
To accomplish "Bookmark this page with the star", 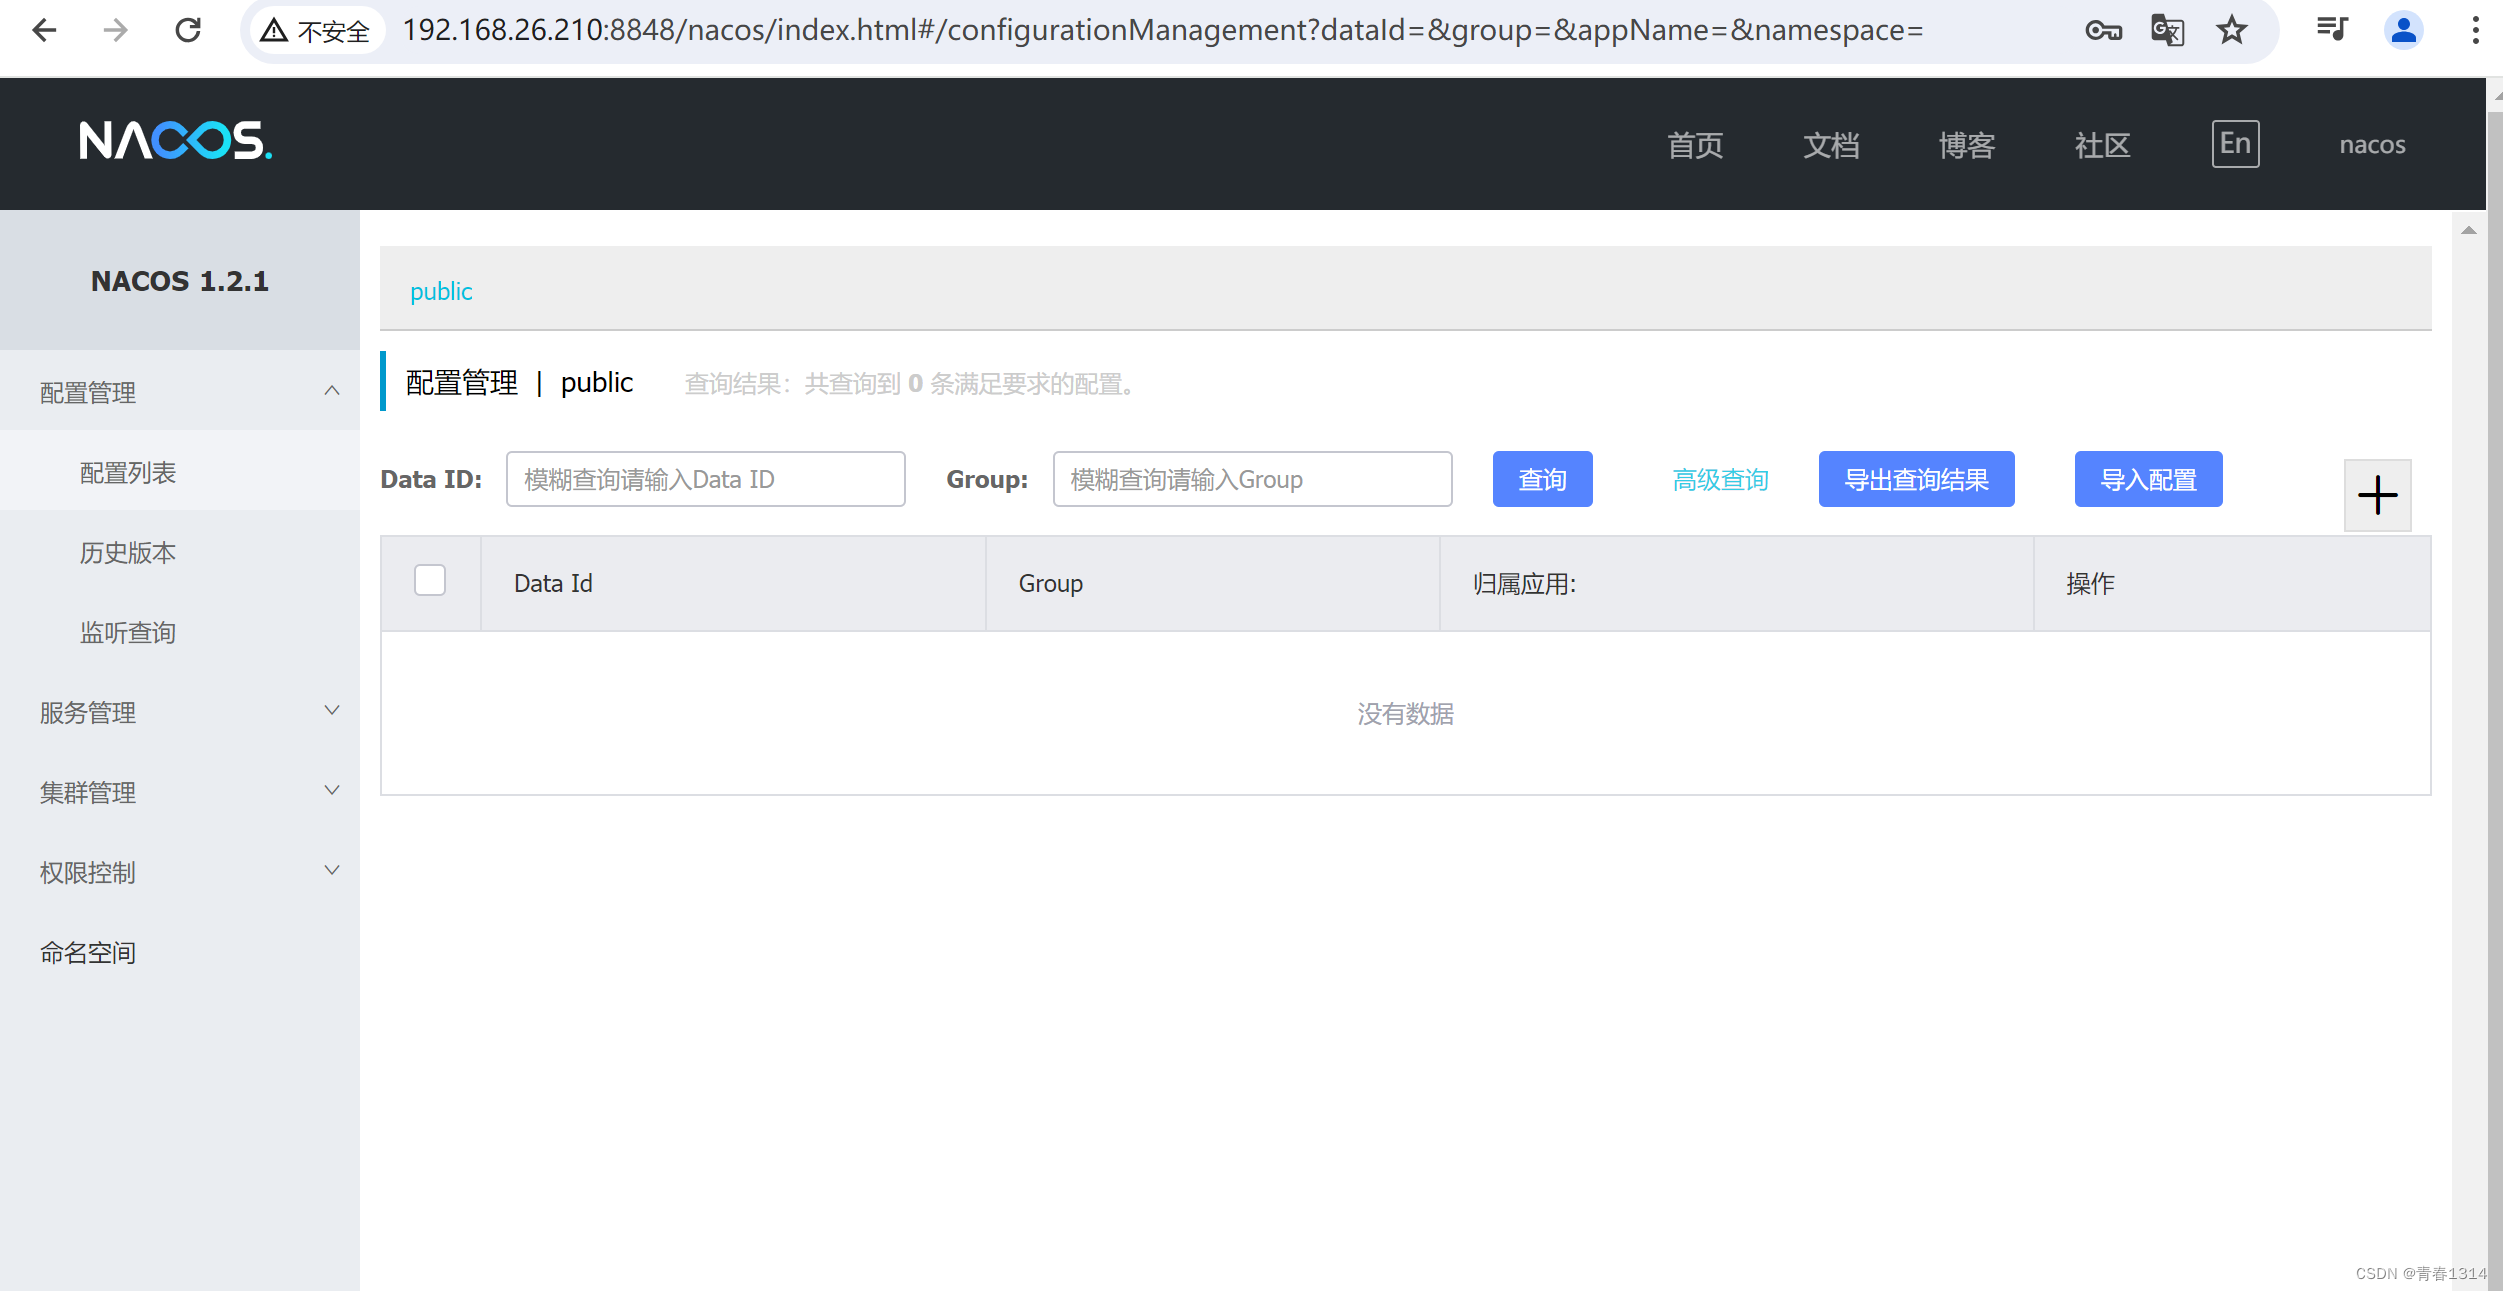I will (2232, 30).
